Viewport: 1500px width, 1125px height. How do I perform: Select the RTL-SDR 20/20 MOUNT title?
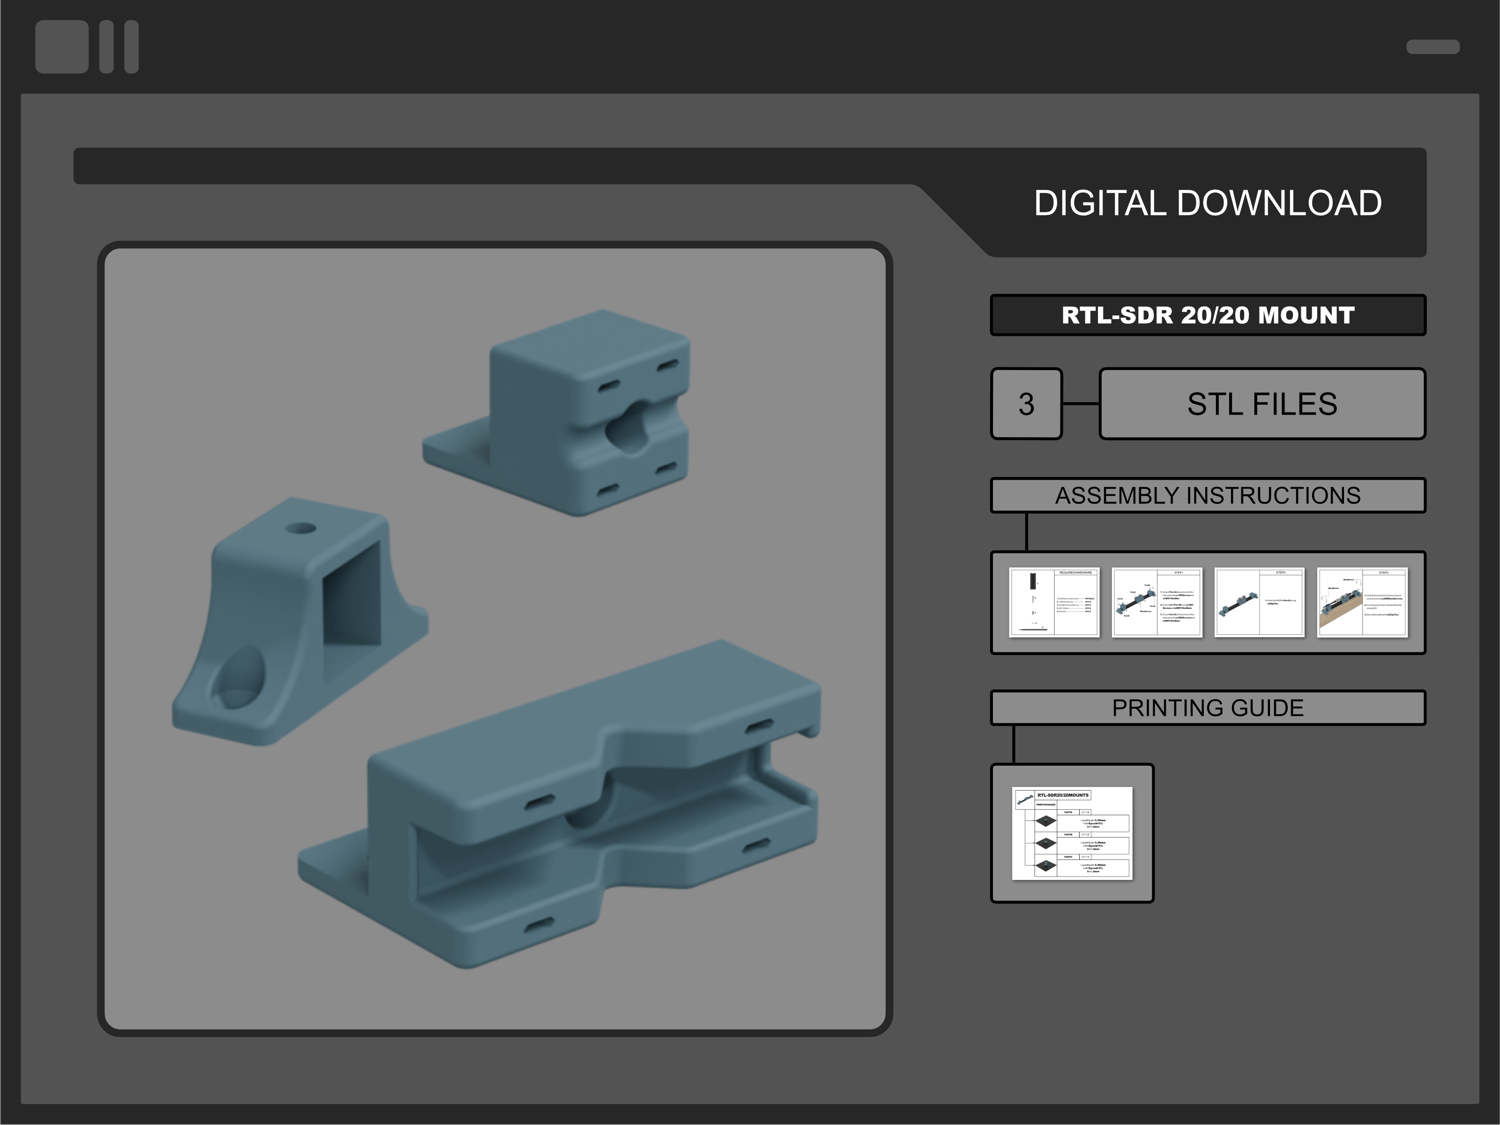tap(1208, 315)
